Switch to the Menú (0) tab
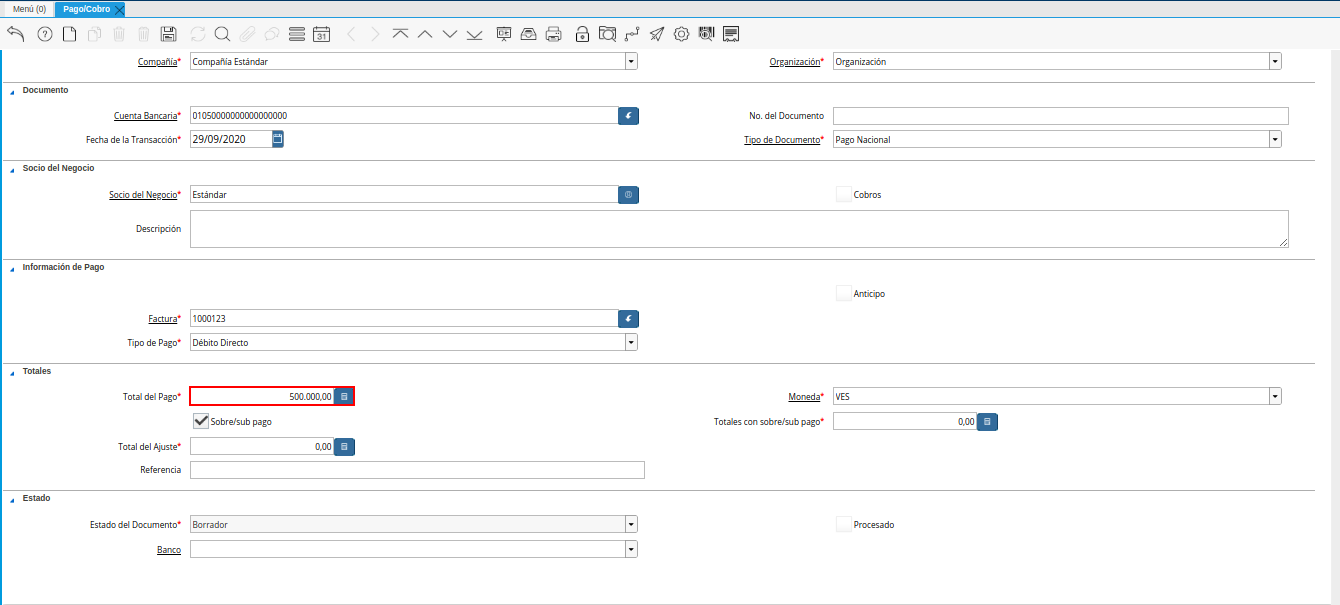The image size is (1340, 605). point(29,9)
